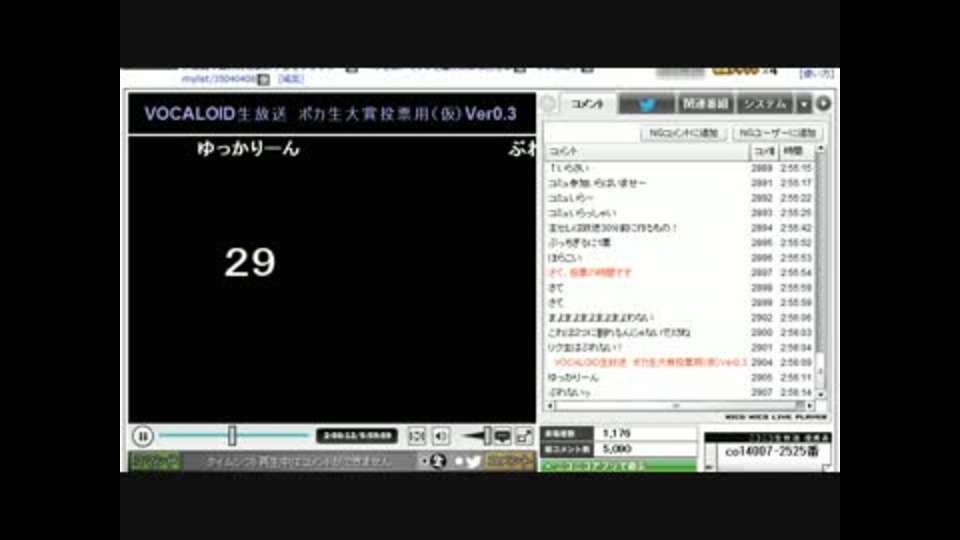Switch to the 関連番組 tab
The width and height of the screenshot is (960, 540).
coord(705,104)
